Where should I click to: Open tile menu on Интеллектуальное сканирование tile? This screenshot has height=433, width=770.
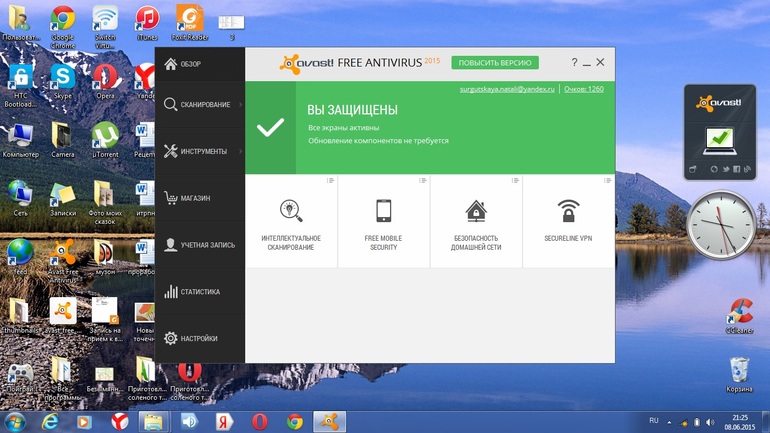pyautogui.click(x=330, y=181)
